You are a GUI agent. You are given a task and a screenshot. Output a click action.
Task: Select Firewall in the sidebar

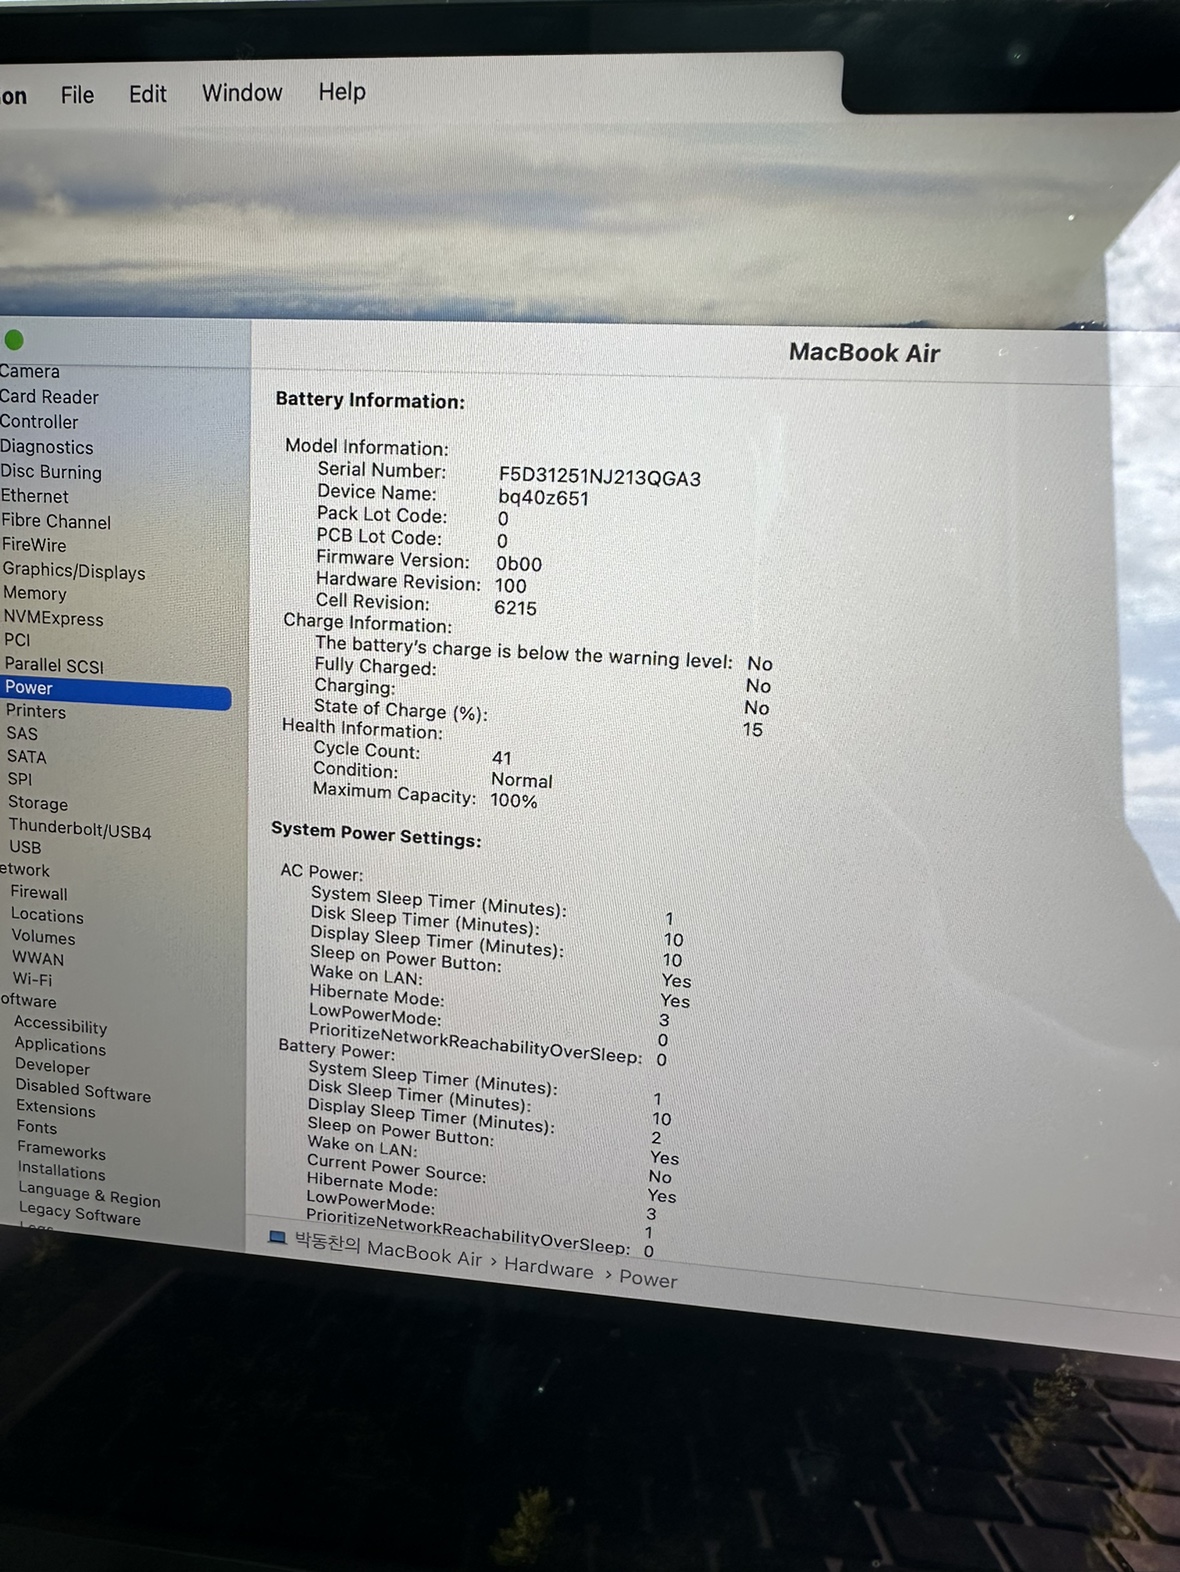click(x=39, y=893)
